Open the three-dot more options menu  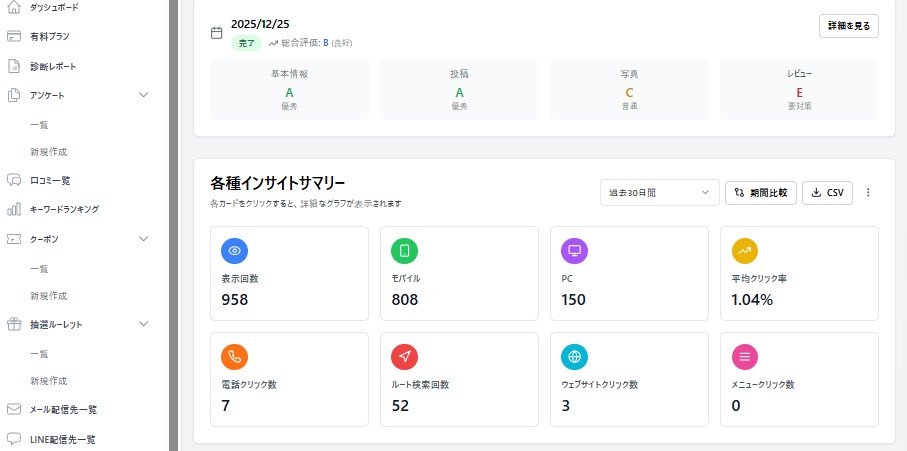point(868,193)
